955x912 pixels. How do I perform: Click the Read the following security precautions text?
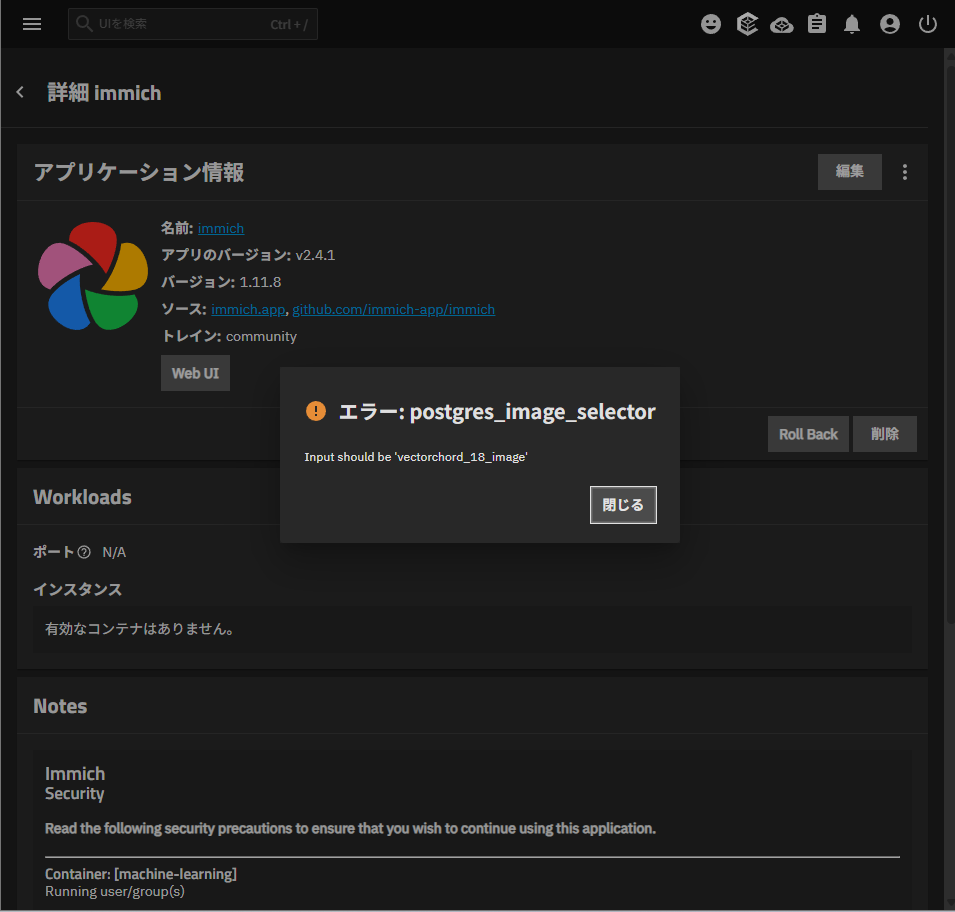(350, 829)
